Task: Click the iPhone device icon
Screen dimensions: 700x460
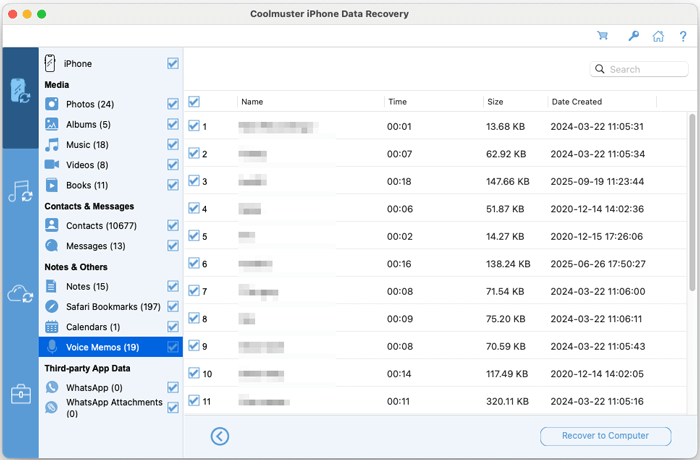Action: pos(50,63)
